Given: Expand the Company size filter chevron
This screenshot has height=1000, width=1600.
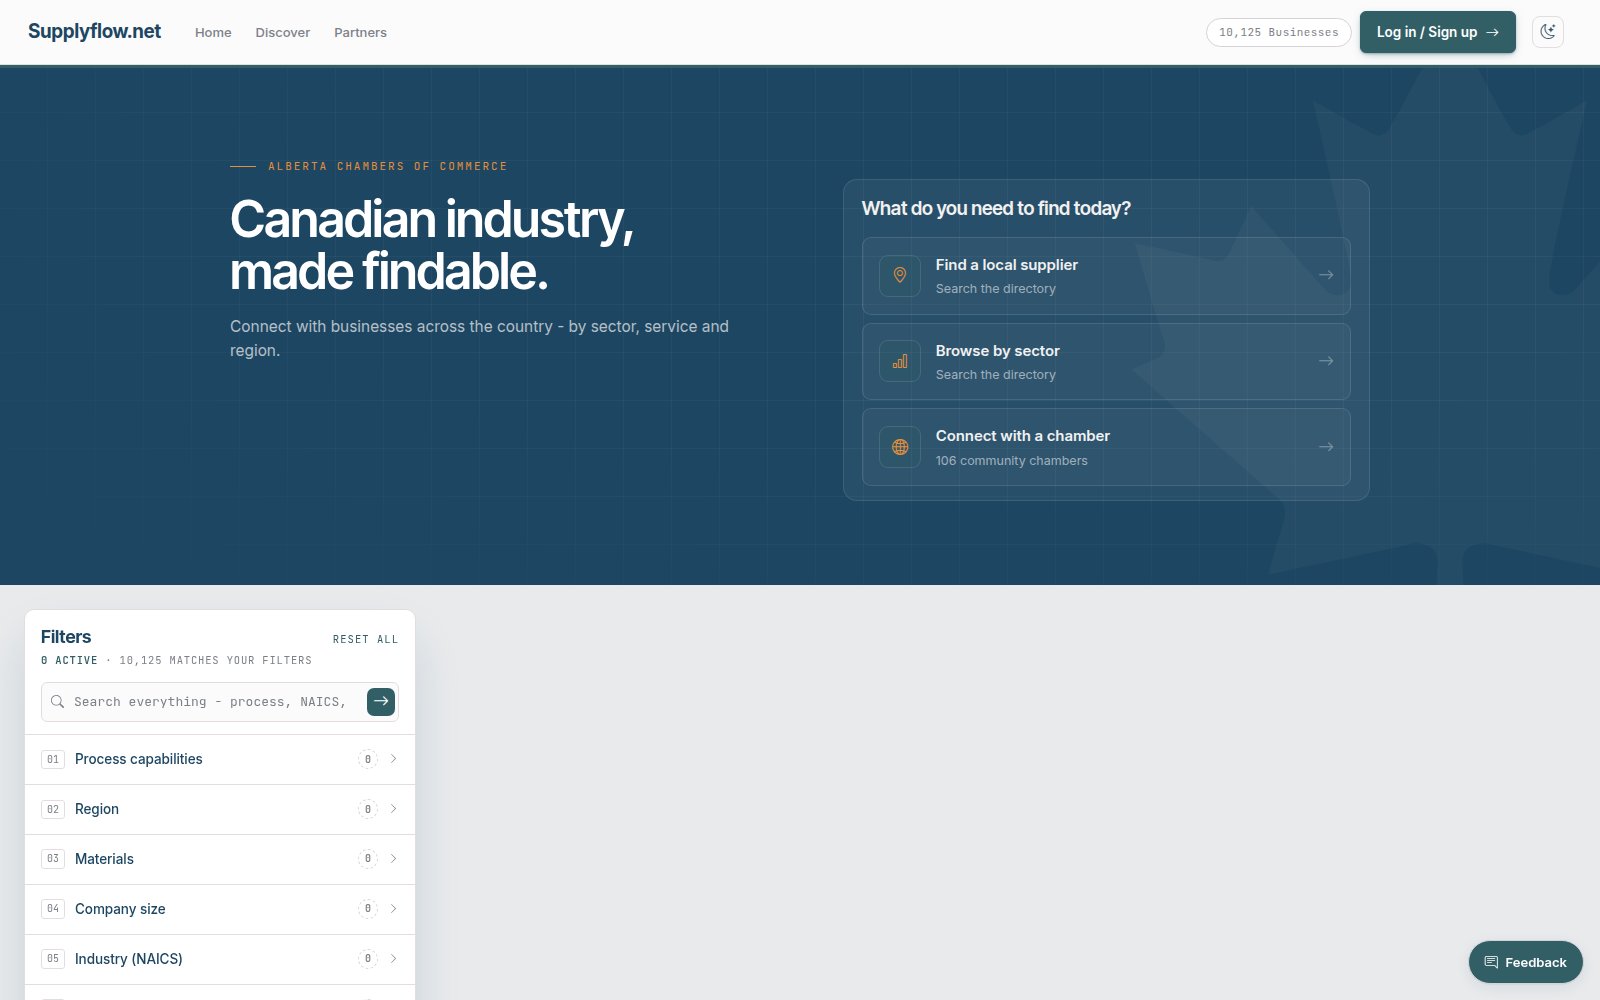Looking at the screenshot, I should point(394,909).
